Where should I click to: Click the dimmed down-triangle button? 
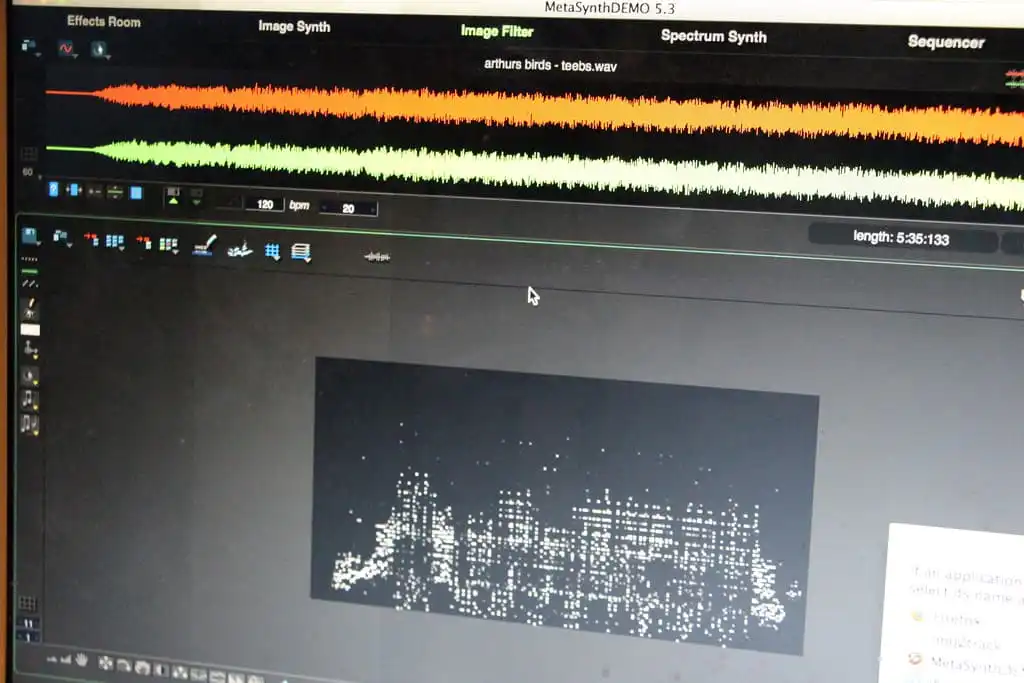[x=197, y=197]
